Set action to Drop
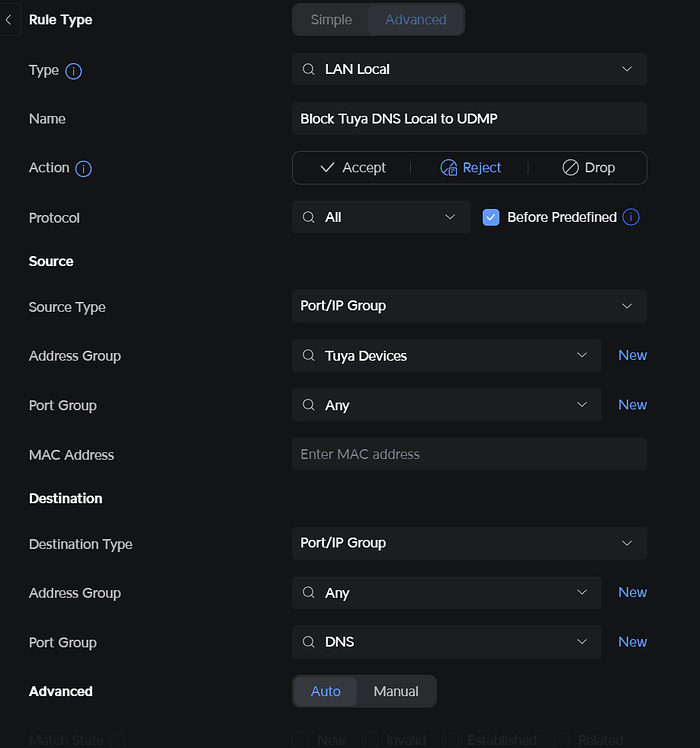The height and width of the screenshot is (748, 700). pyautogui.click(x=588, y=167)
